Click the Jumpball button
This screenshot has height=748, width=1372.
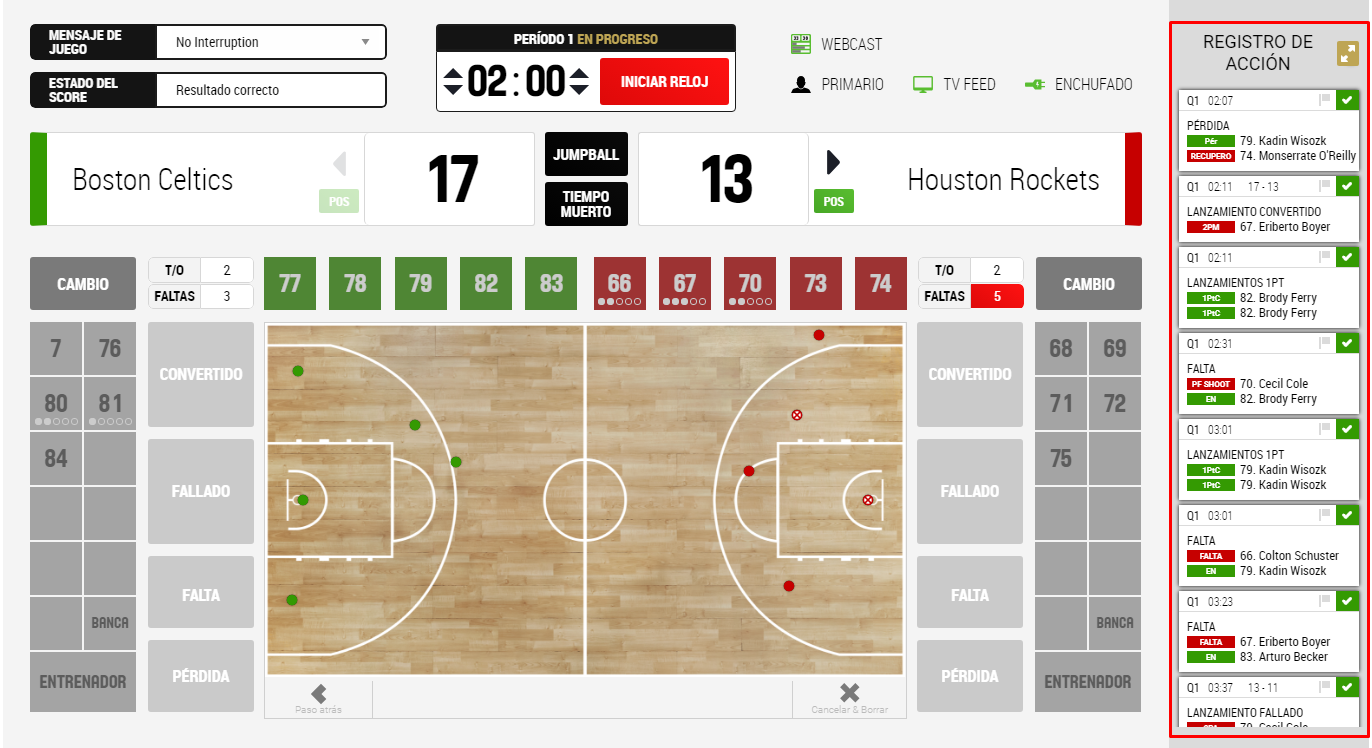[x=586, y=154]
